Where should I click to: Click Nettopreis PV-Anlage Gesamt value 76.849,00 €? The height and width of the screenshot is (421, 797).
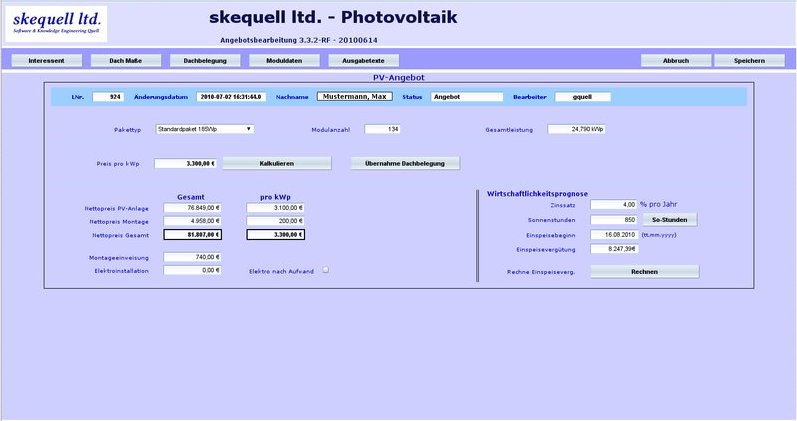[193, 208]
